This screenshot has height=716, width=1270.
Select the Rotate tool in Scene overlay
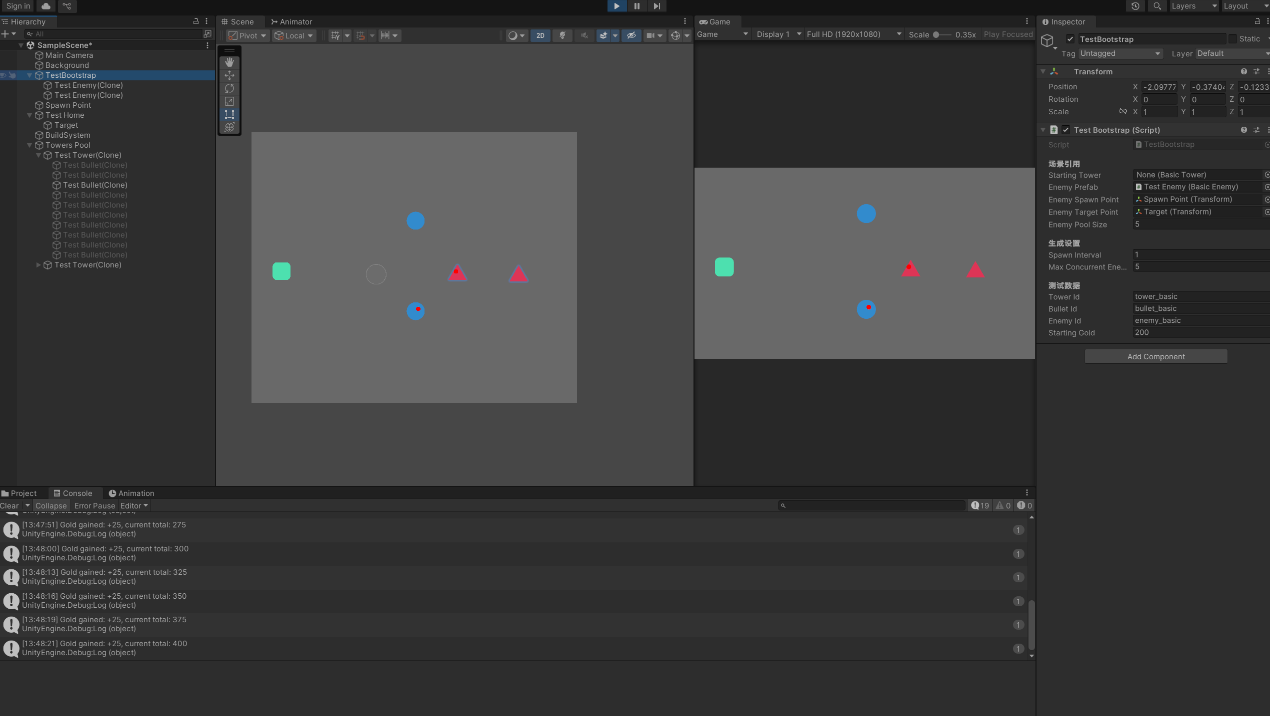pos(230,88)
